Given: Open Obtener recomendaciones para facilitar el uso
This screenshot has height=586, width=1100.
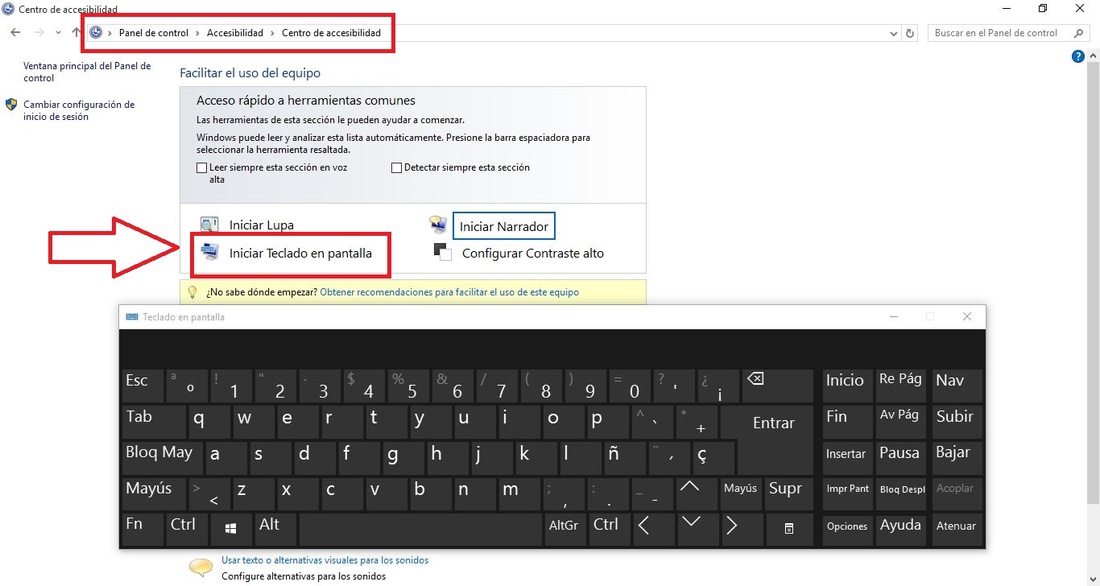Looking at the screenshot, I should pos(450,292).
